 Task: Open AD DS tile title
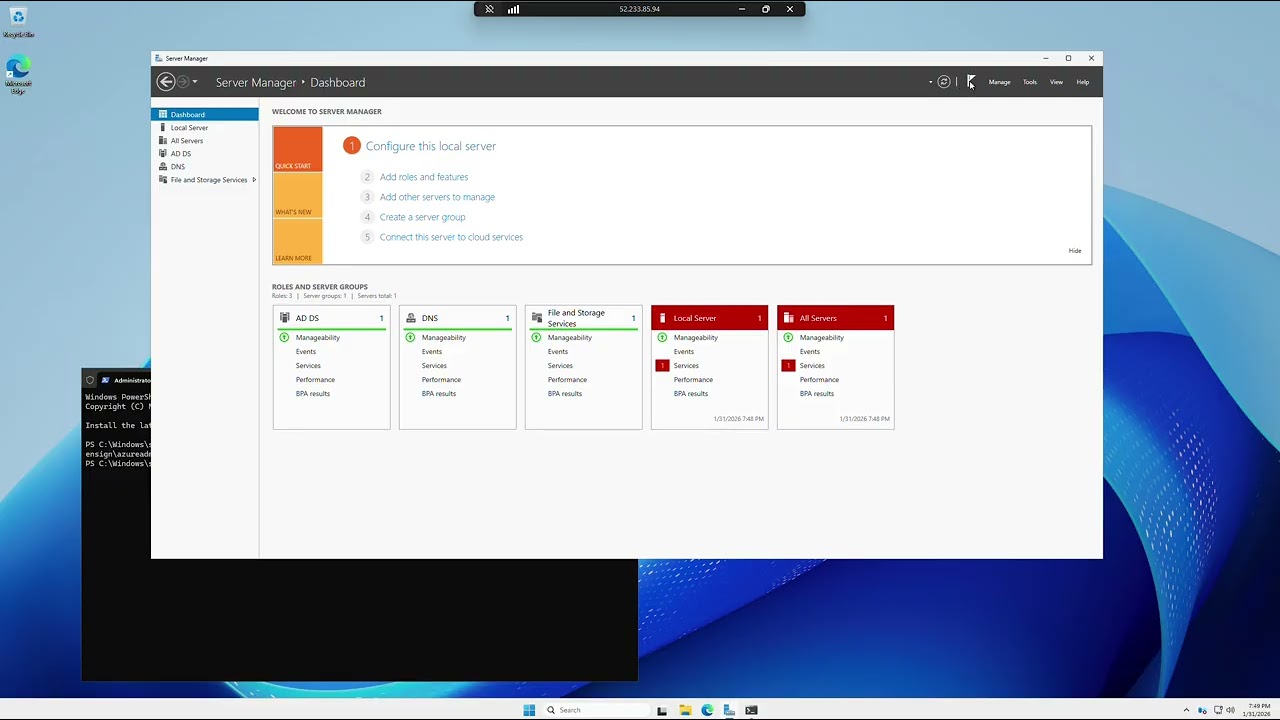[307, 318]
